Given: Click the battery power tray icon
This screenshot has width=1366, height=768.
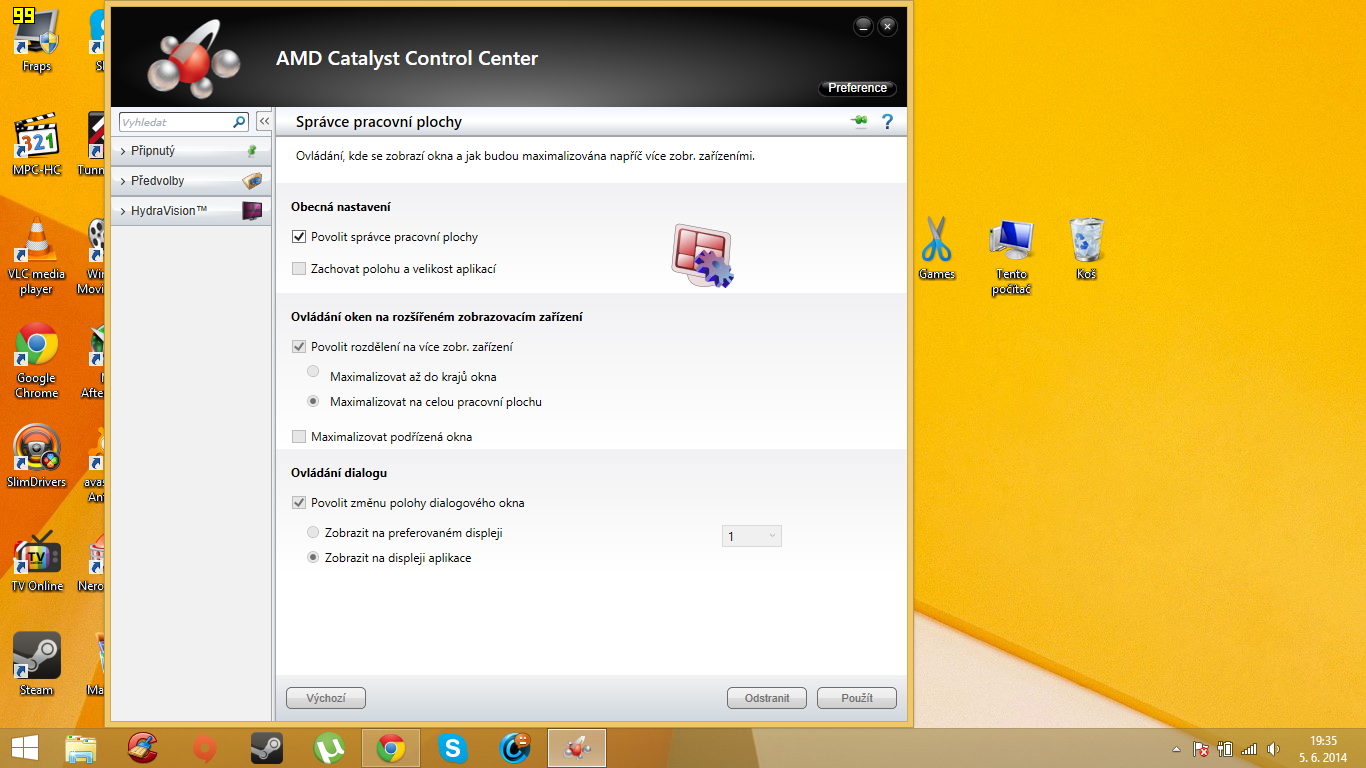Looking at the screenshot, I should [1226, 748].
